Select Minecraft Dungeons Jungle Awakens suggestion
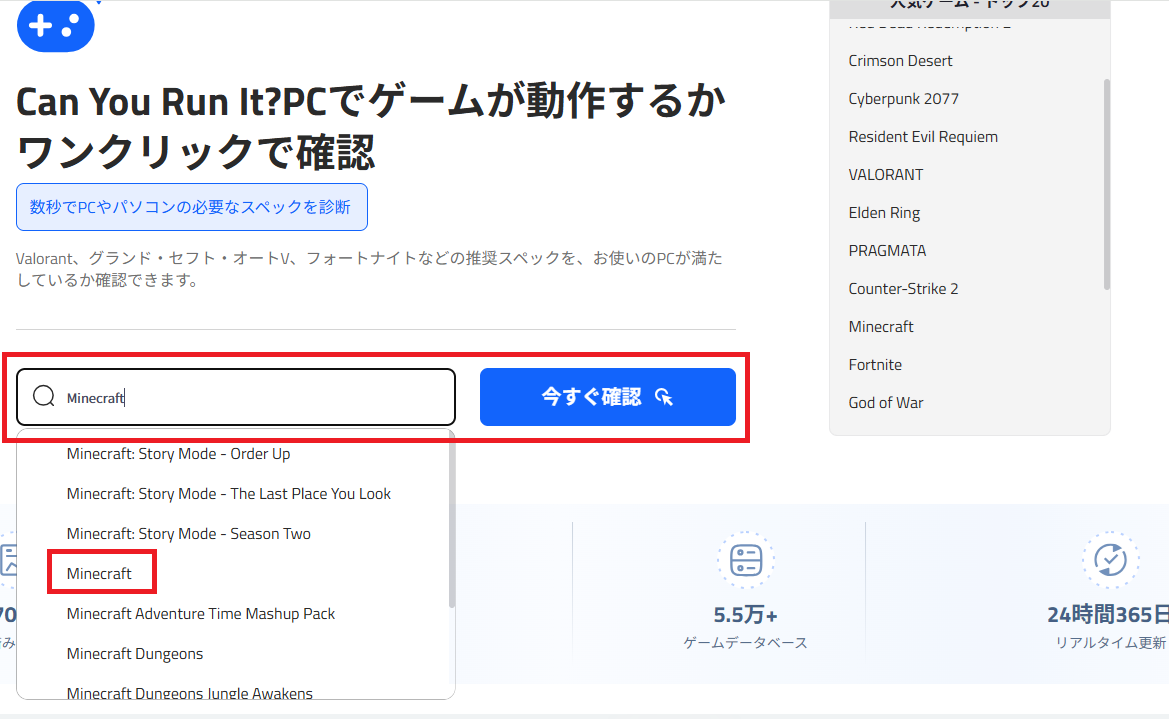Screen dimensions: 1169x719 (189, 693)
